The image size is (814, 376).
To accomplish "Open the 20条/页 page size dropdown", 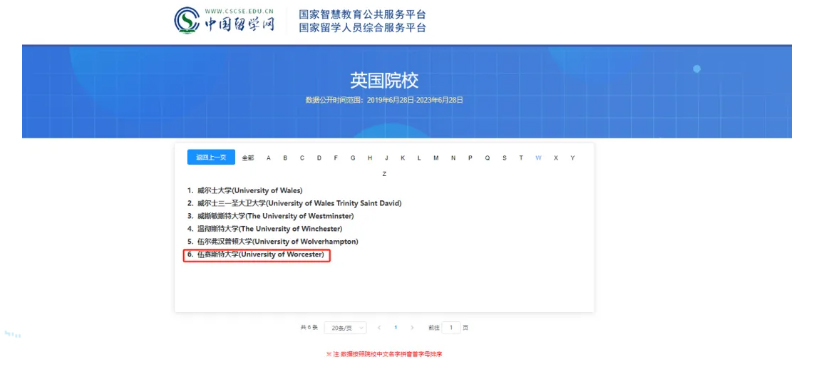I will [345, 328].
